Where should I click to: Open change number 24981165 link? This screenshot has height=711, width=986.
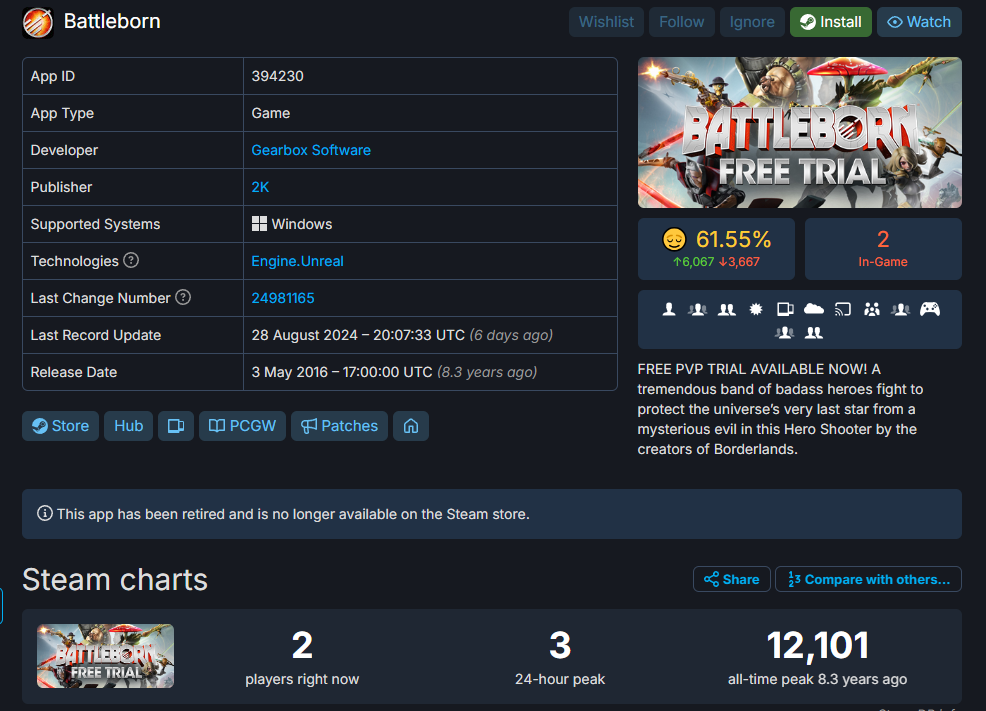[x=283, y=299]
